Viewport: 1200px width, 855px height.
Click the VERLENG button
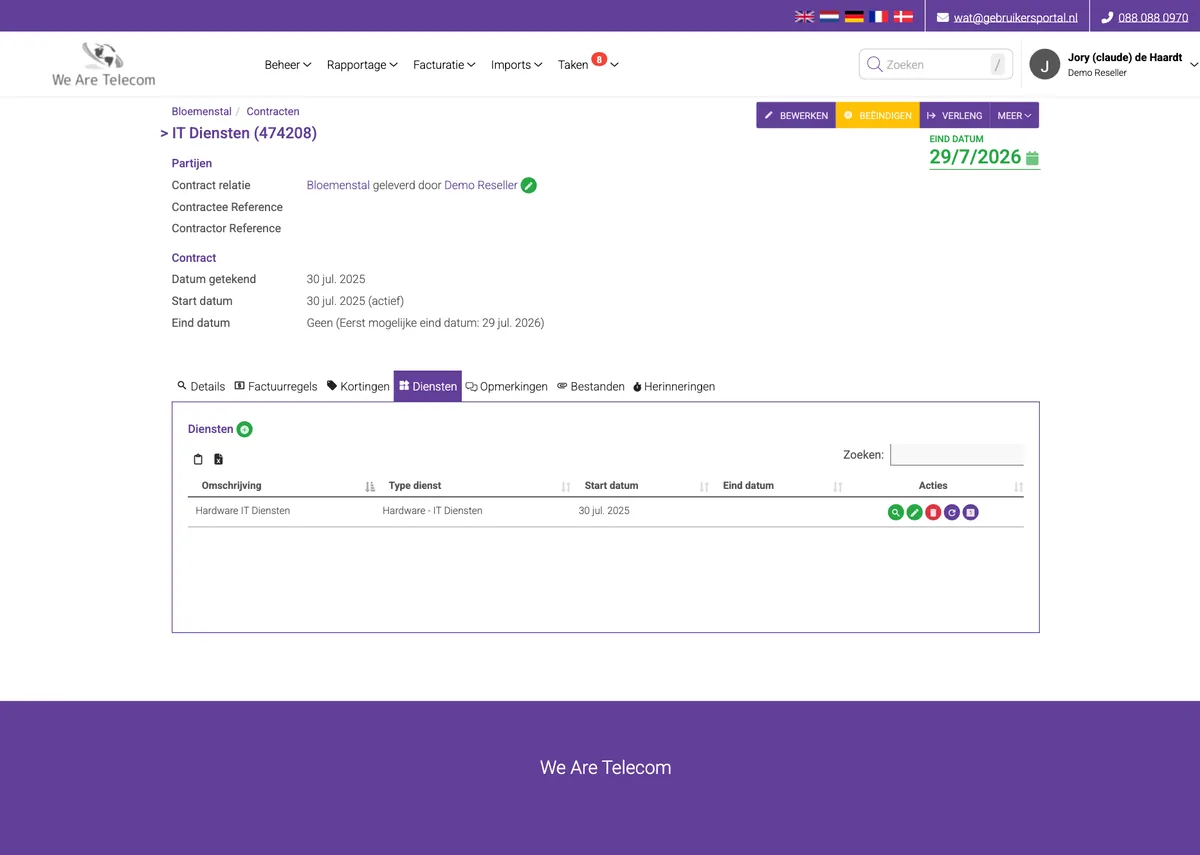coord(955,115)
